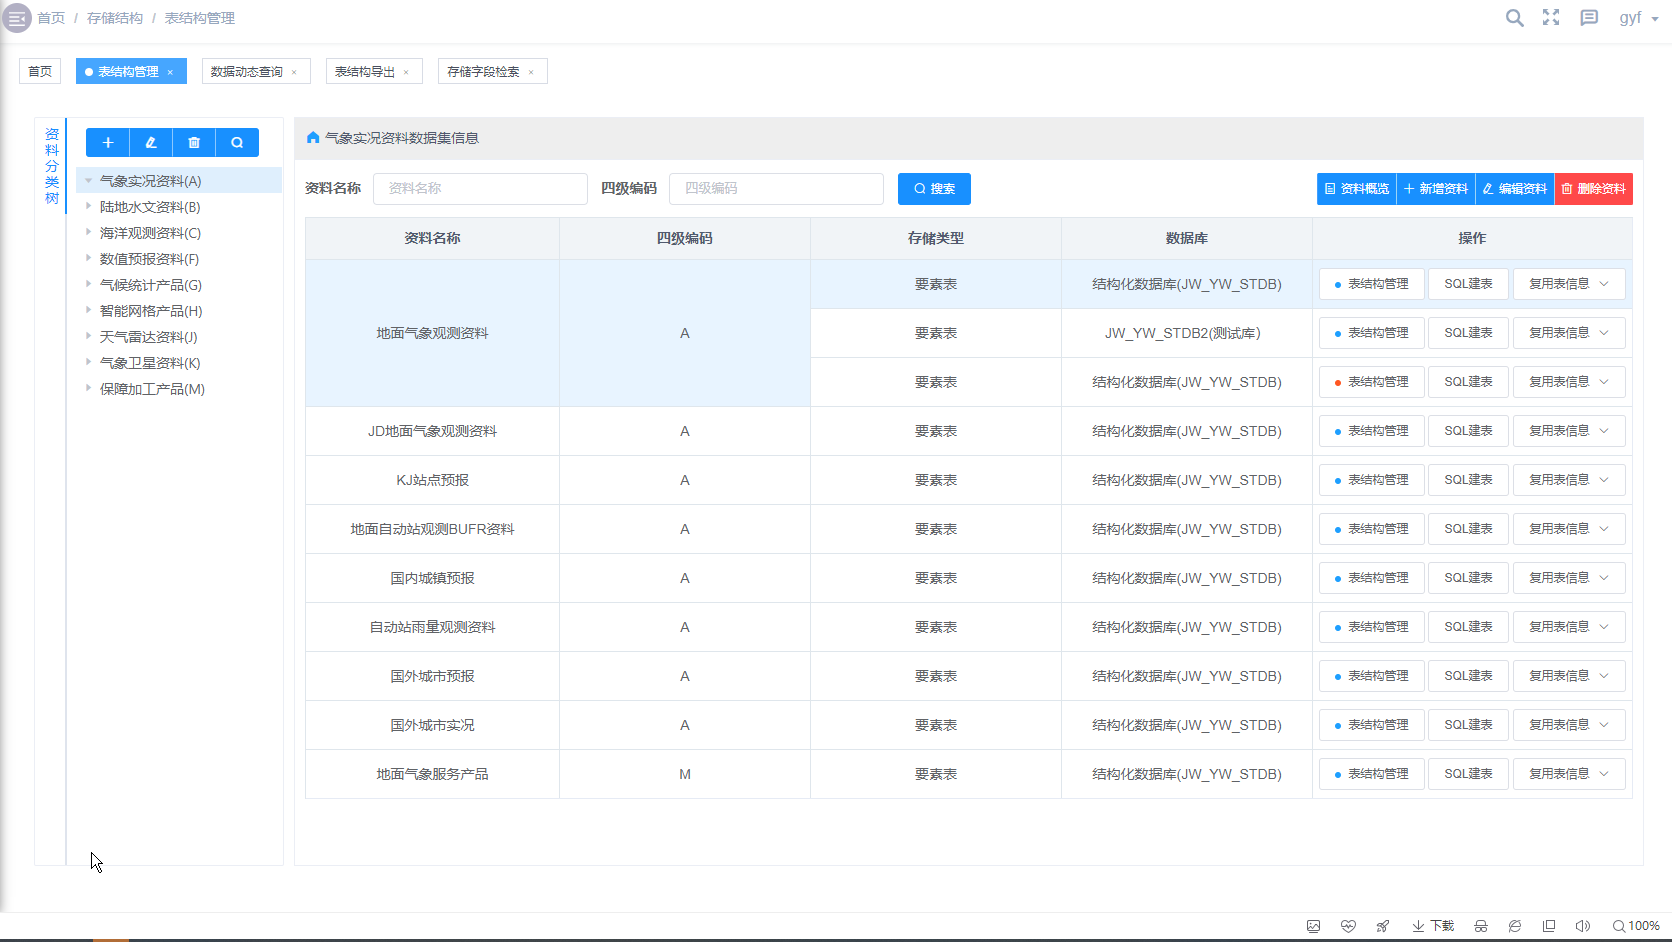Select 气象卫星资料(K) in the tree

pos(150,363)
